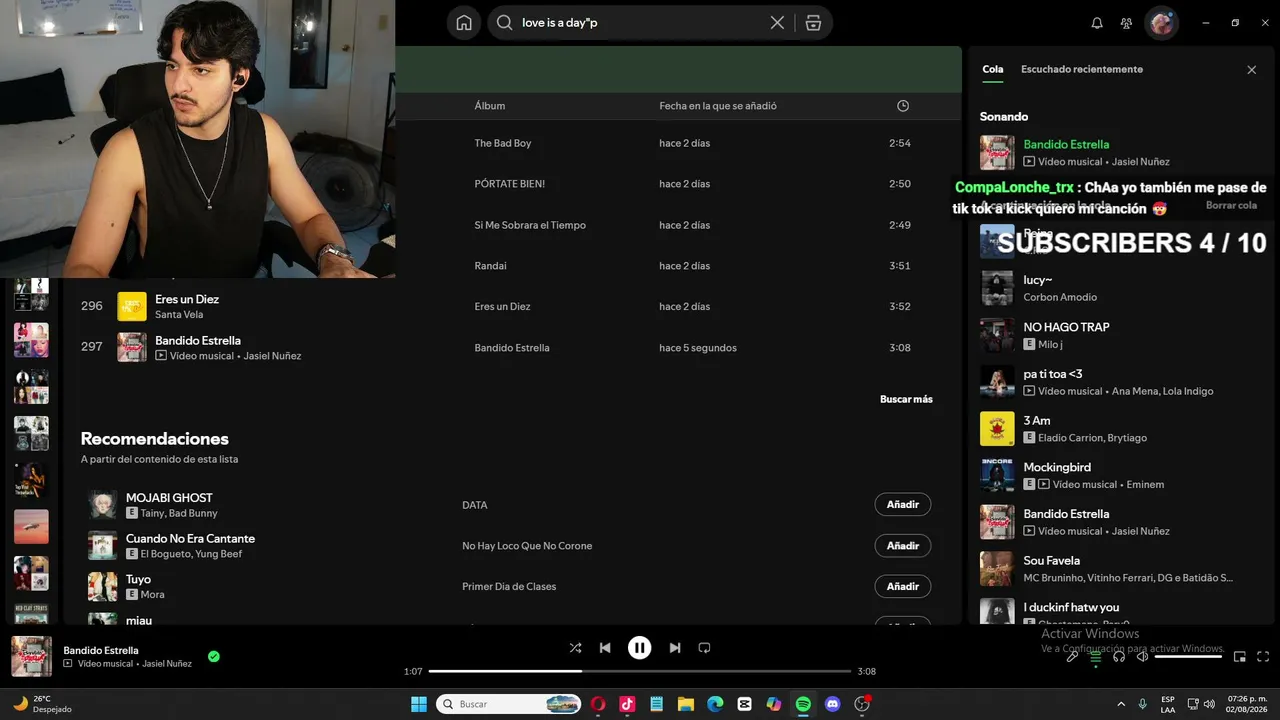Click the MOJABI GHOST cover thumbnail
The height and width of the screenshot is (720, 1280).
tap(103, 505)
